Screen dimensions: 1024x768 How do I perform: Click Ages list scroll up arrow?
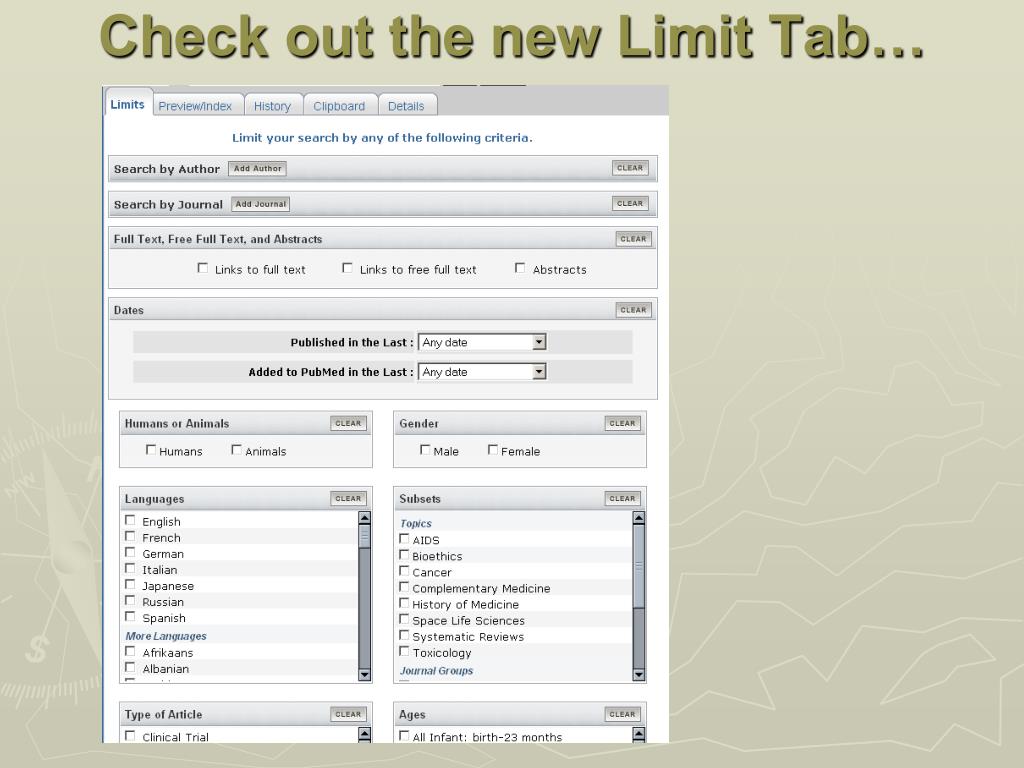(x=639, y=734)
